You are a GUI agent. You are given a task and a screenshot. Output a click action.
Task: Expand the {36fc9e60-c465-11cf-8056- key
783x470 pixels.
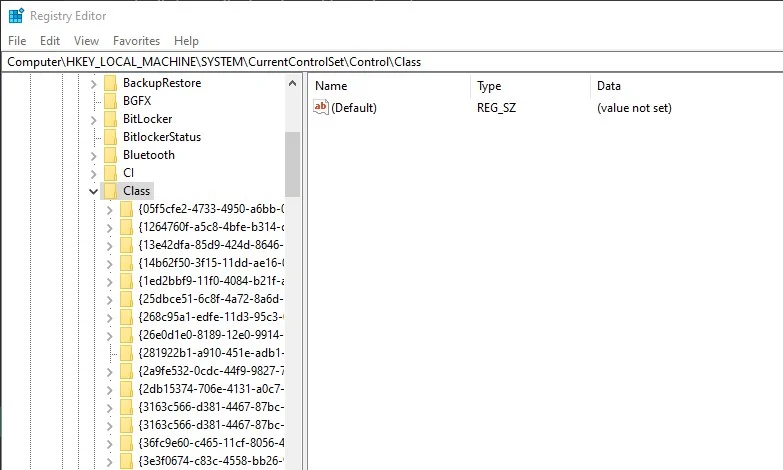(109, 444)
